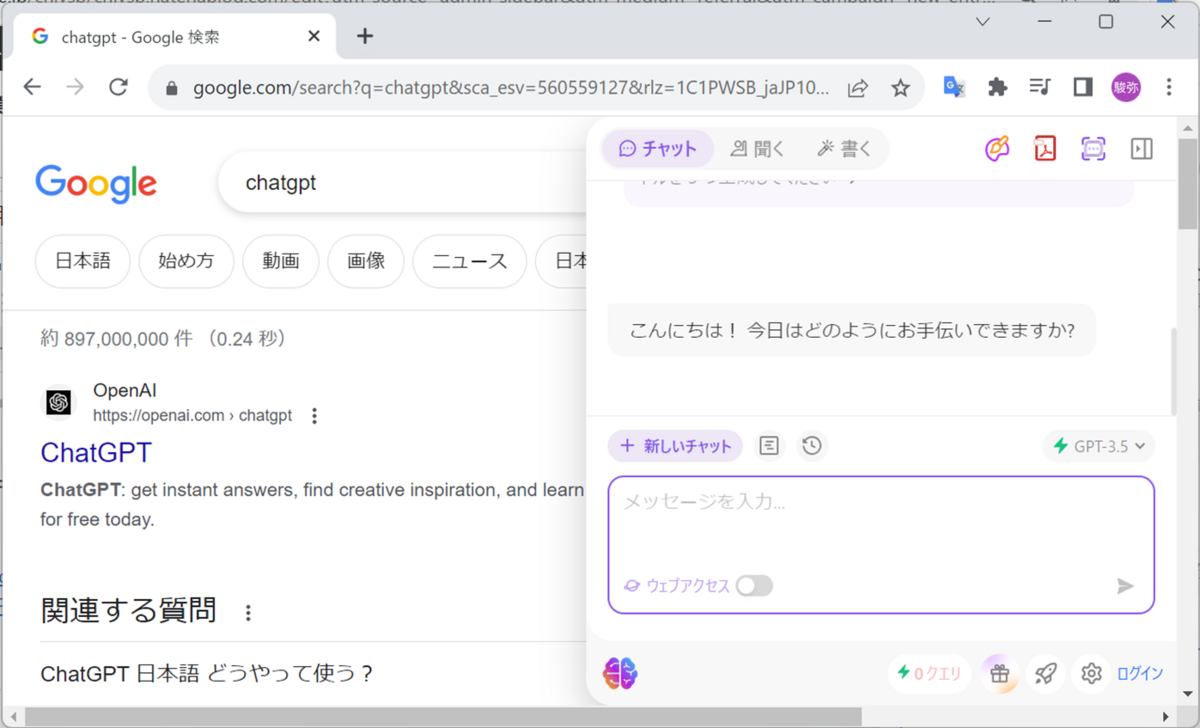Screen dimensions: 1200x728
Task: Send the message with arrow icon
Action: (x=1125, y=586)
